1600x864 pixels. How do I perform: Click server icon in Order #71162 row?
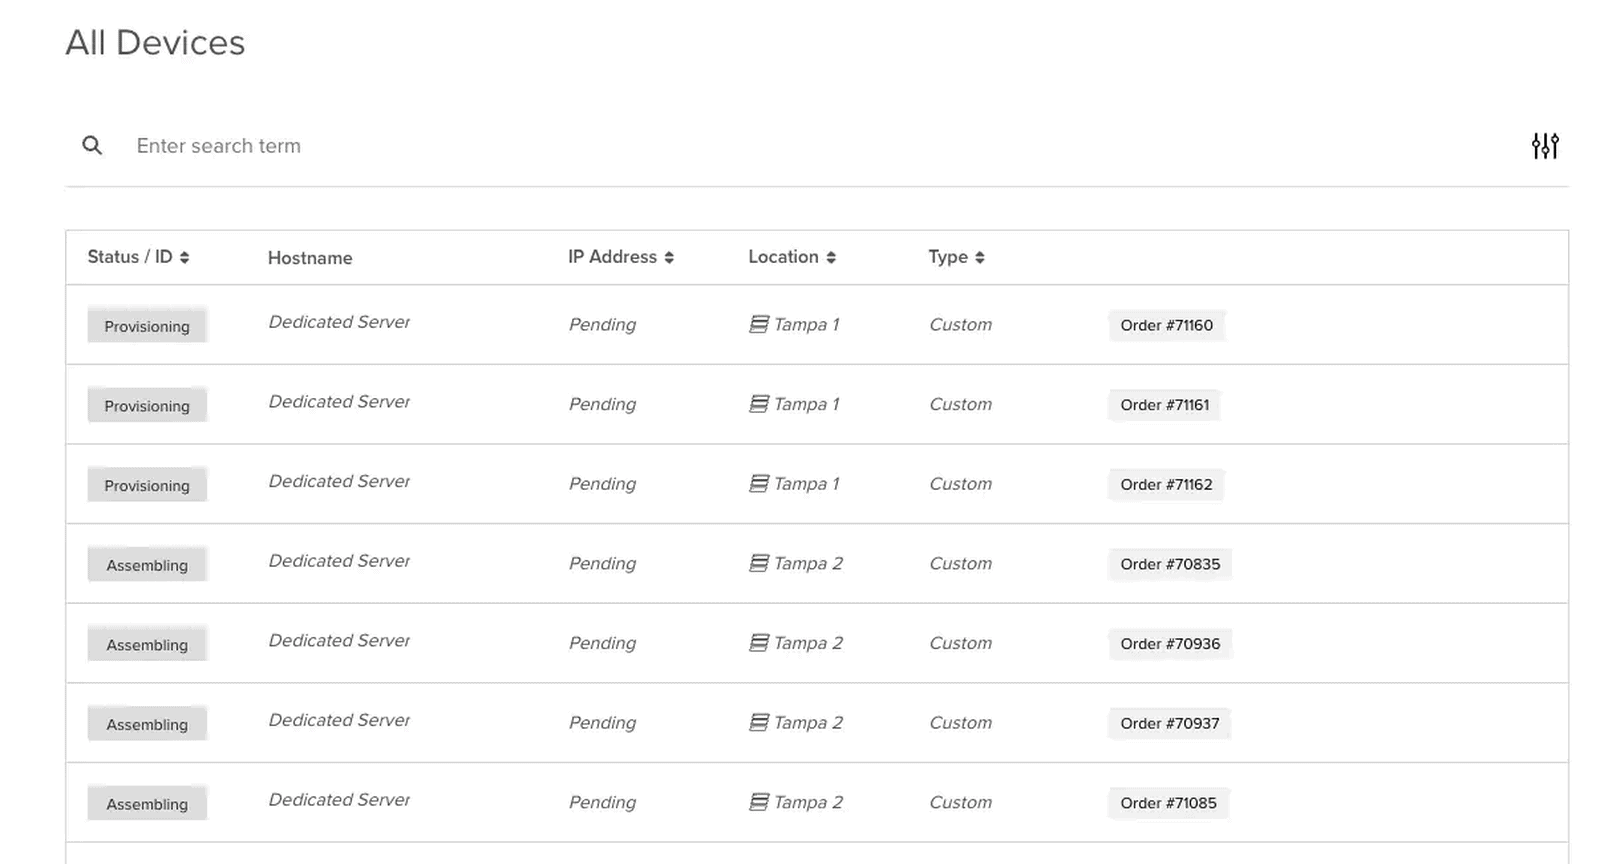(x=759, y=483)
